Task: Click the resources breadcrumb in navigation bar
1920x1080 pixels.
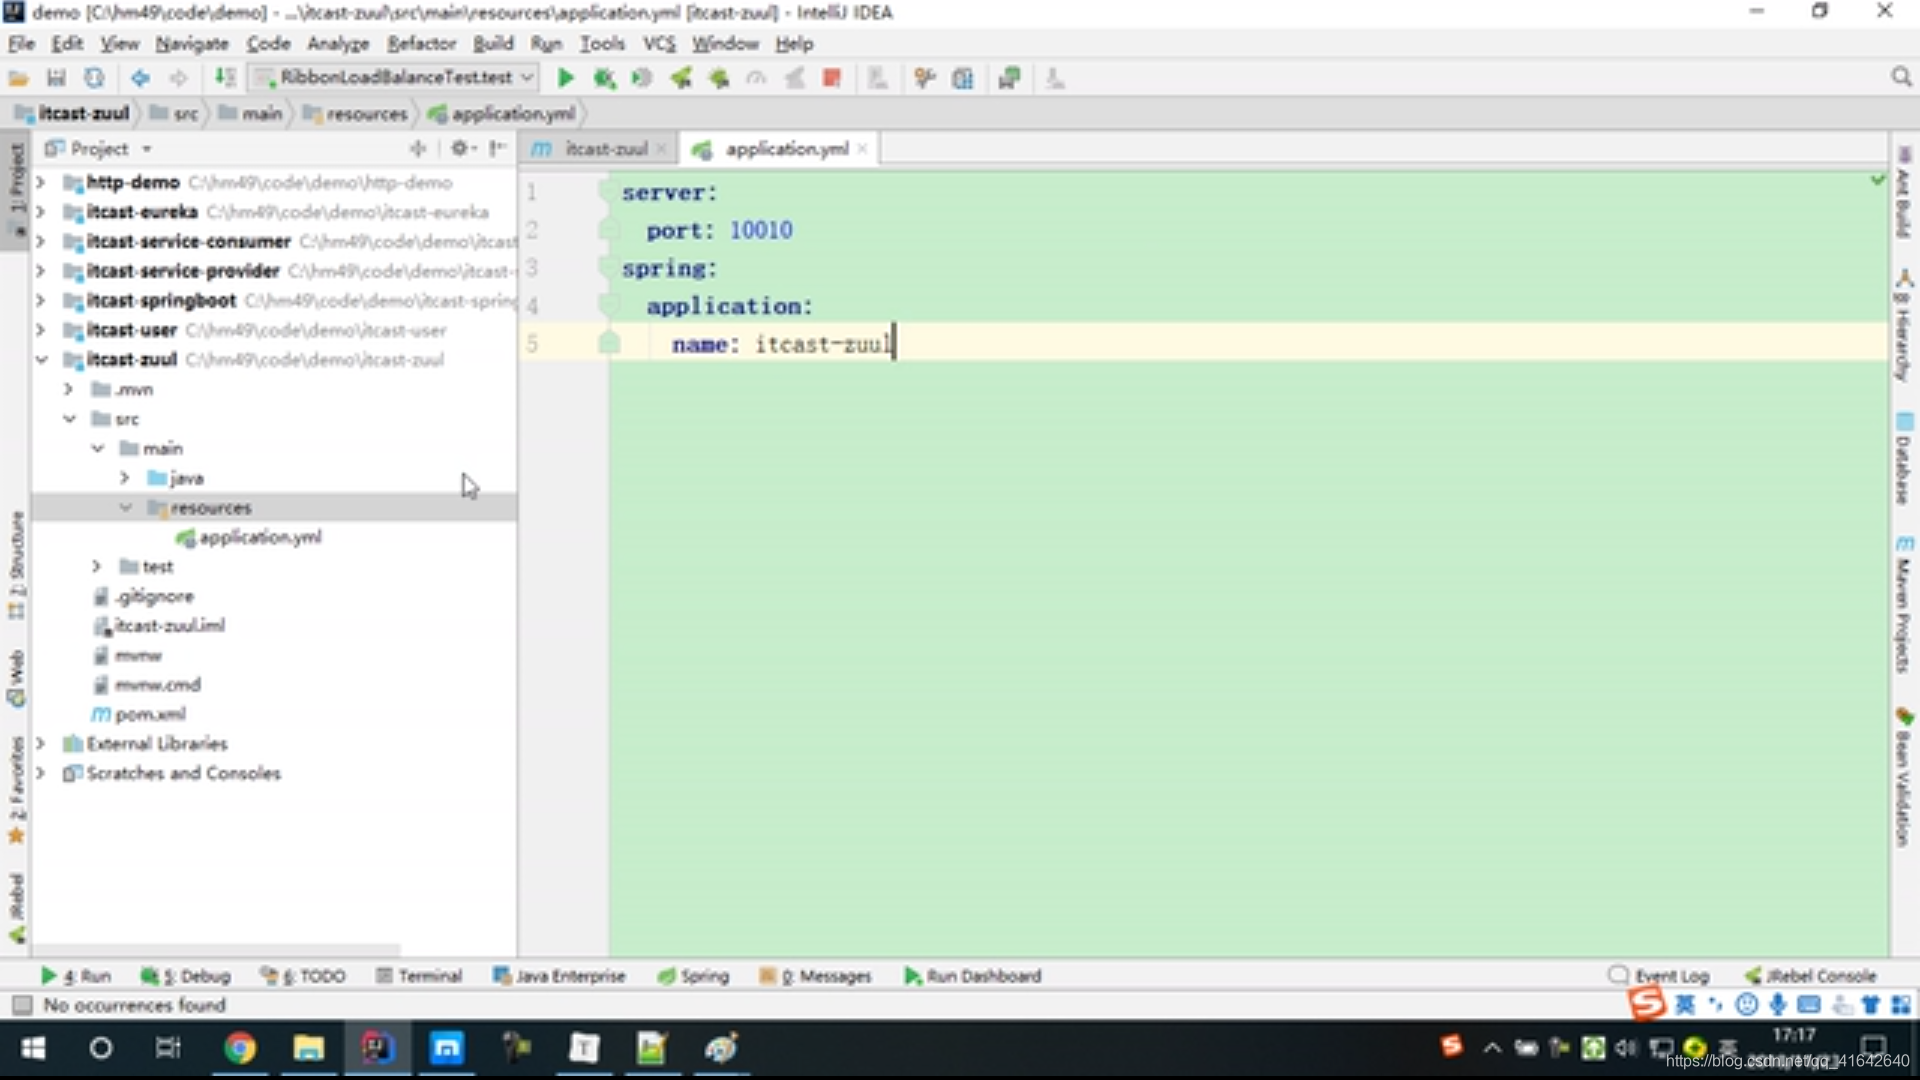Action: pos(356,113)
